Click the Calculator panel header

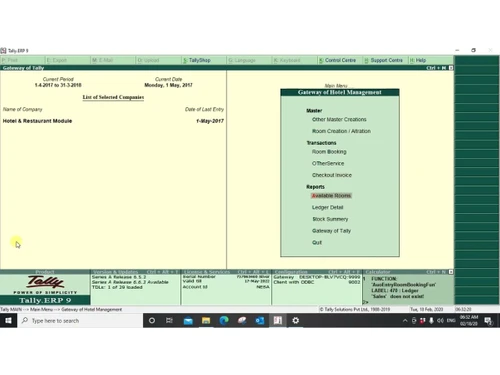pos(405,272)
